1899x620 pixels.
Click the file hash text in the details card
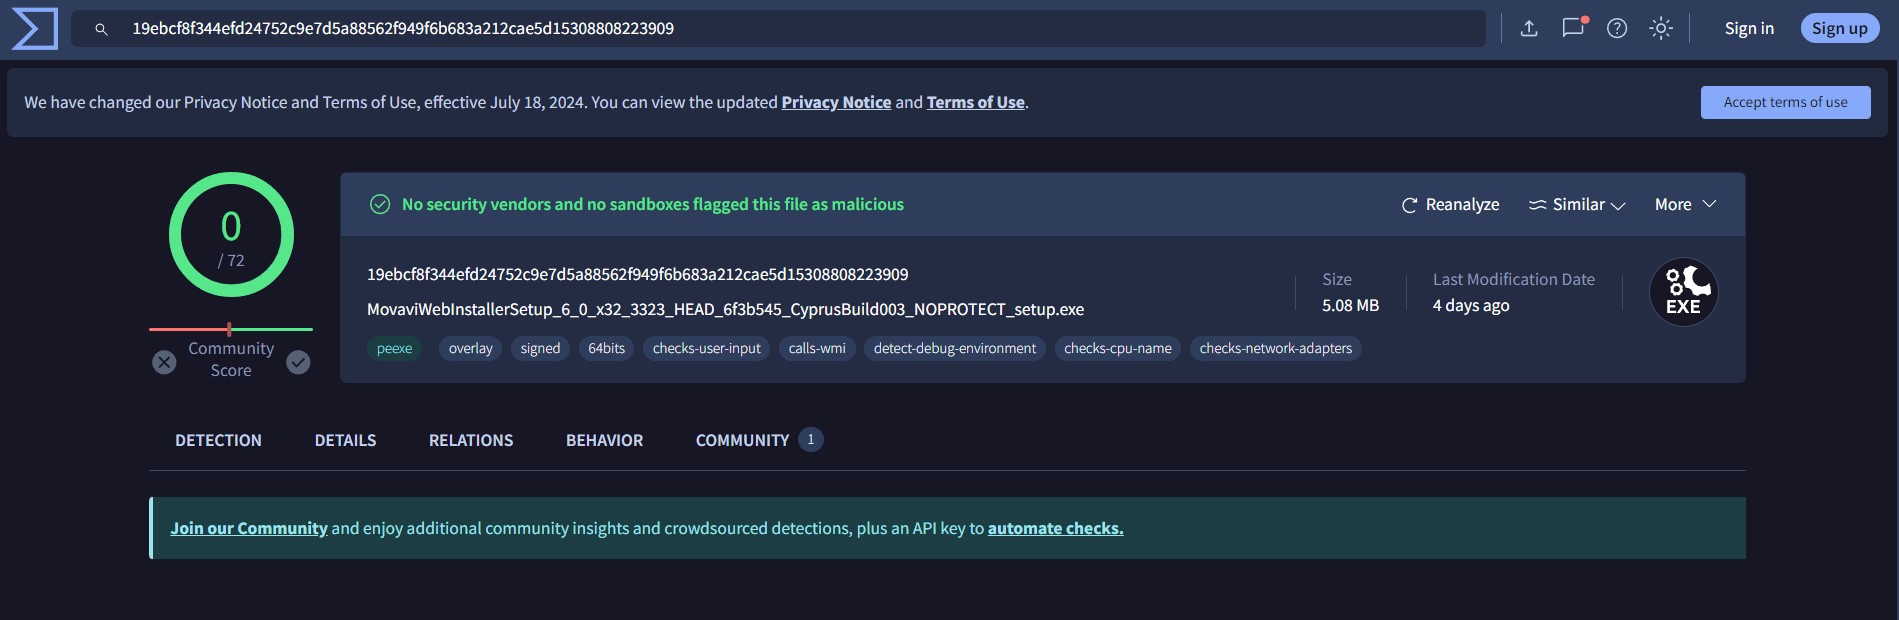point(637,274)
